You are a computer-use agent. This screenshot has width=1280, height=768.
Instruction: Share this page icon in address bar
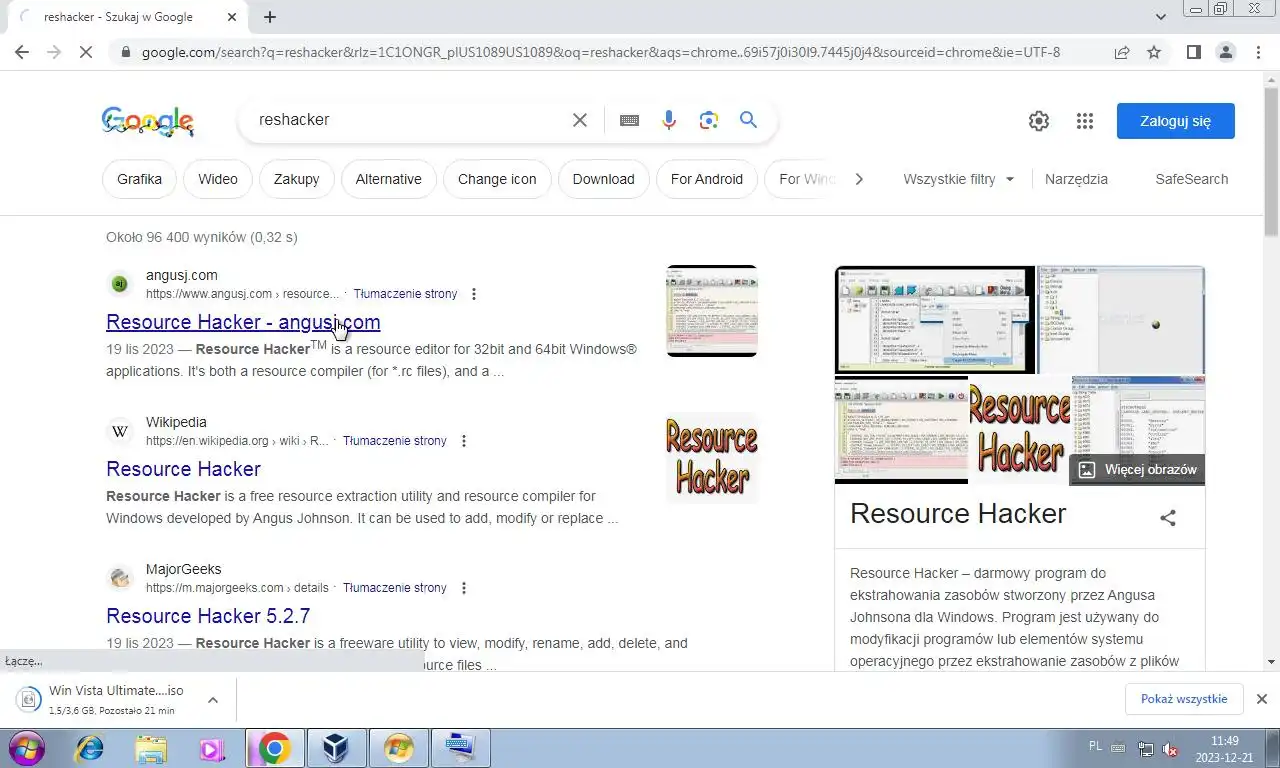pyautogui.click(x=1122, y=52)
